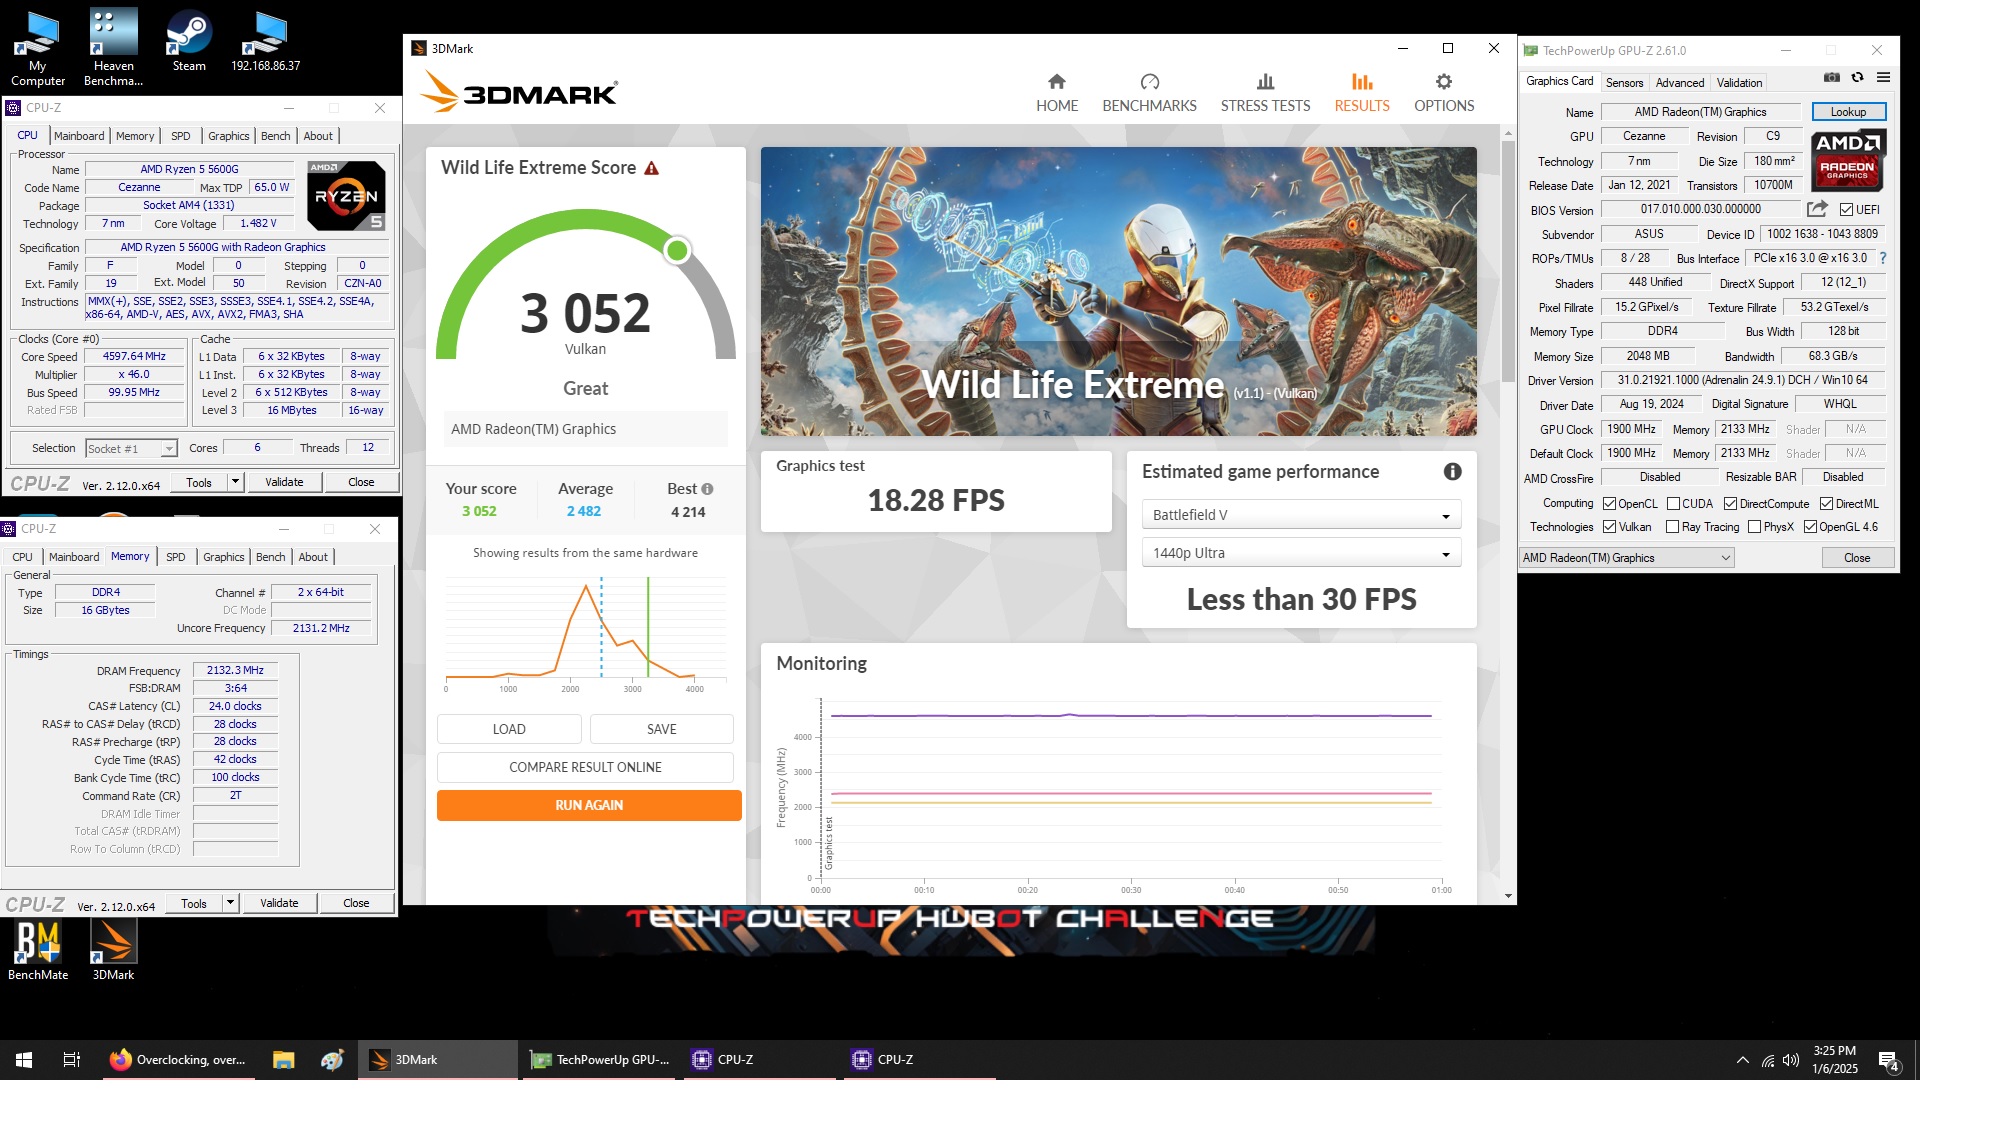The width and height of the screenshot is (2000, 1125).
Task: Click the scroll-down arrow of 3DMark scrollbar
Action: click(x=1508, y=896)
